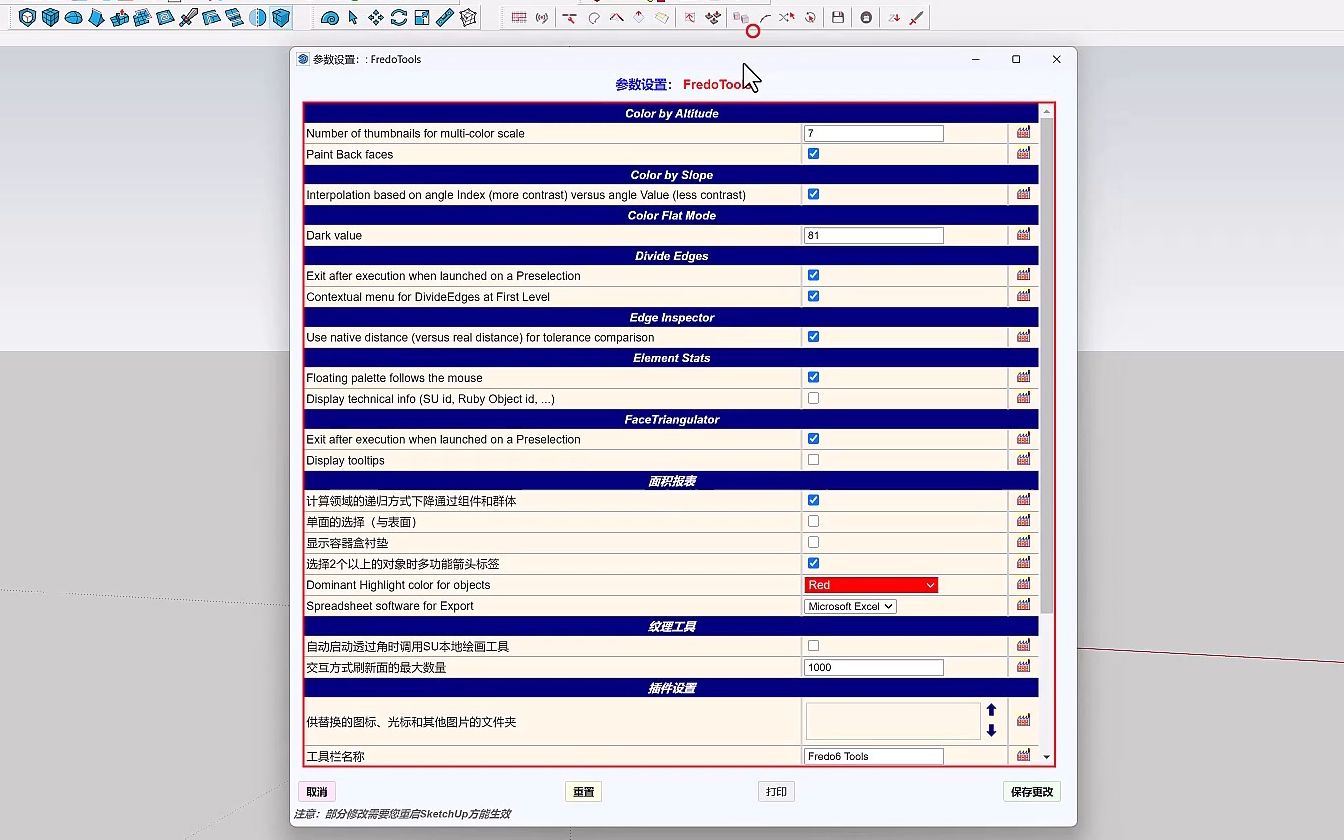Click the red broadcast signal icon
This screenshot has height=840, width=1344.
point(541,17)
